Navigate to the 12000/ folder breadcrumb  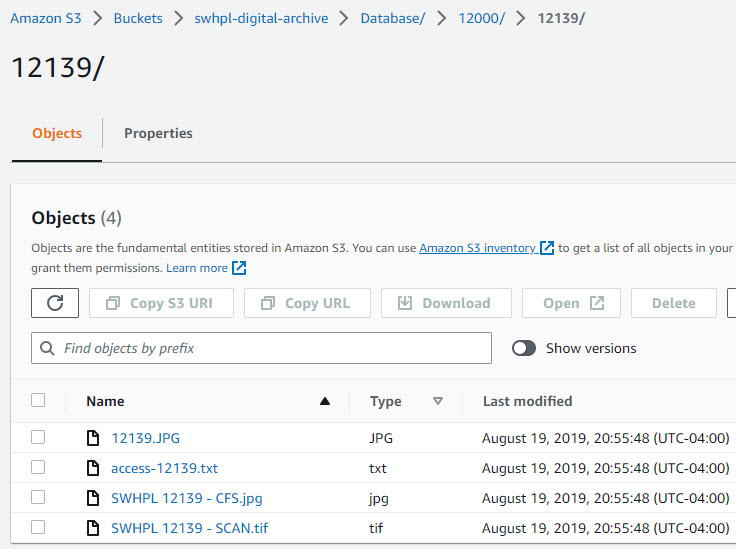pyautogui.click(x=482, y=18)
